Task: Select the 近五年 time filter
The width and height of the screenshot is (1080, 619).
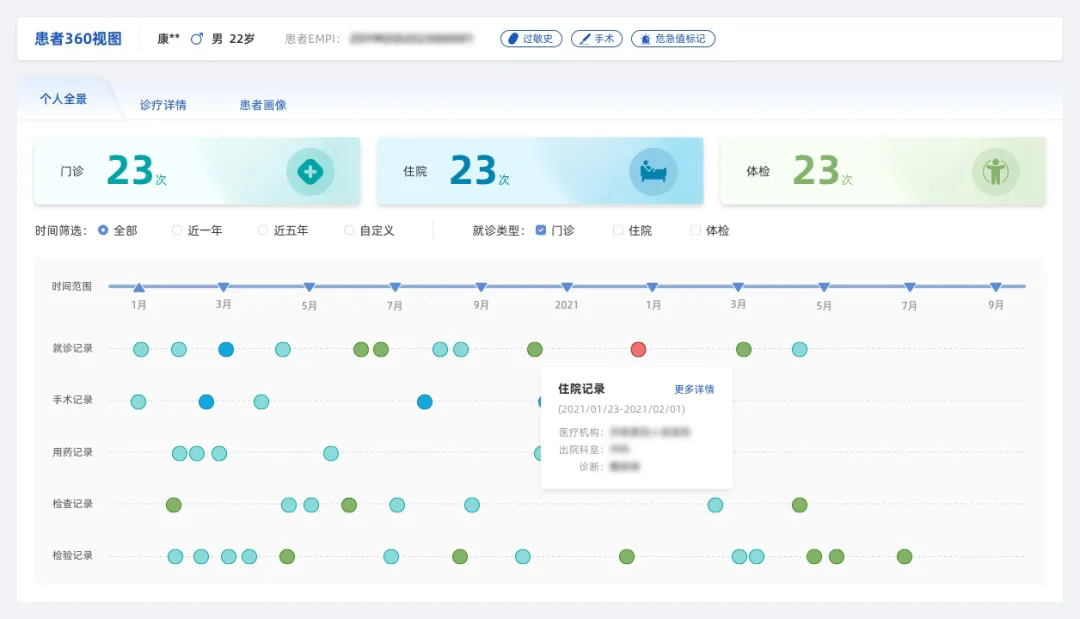Action: [264, 230]
